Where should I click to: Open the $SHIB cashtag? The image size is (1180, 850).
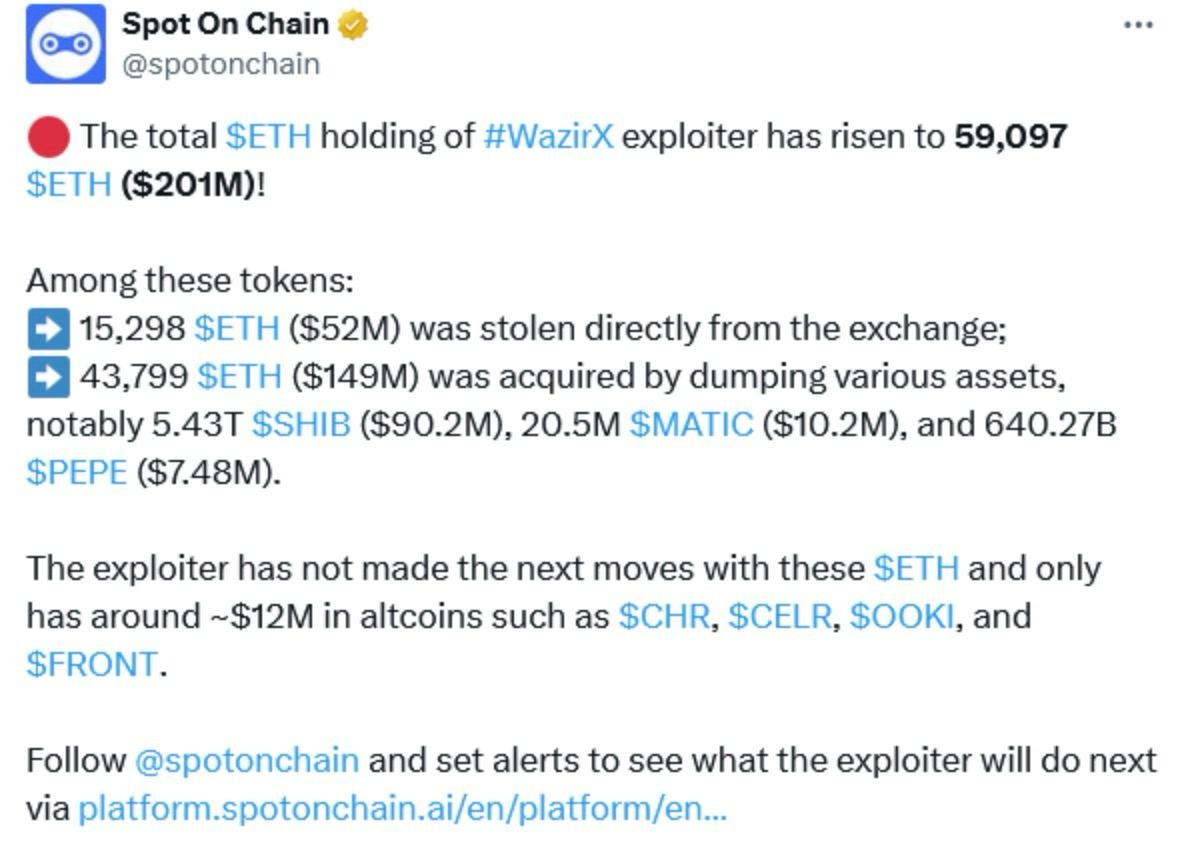[x=300, y=424]
